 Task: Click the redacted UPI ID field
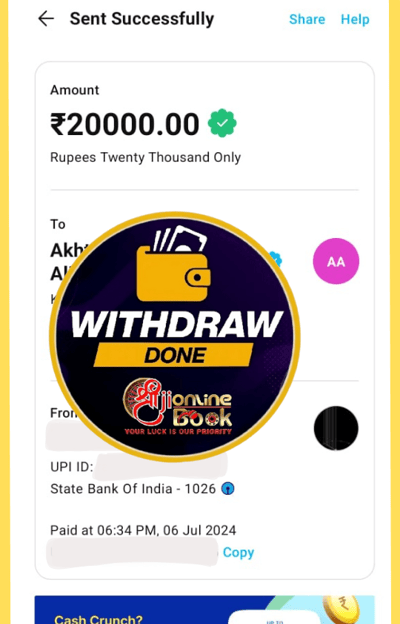[x=162, y=466]
